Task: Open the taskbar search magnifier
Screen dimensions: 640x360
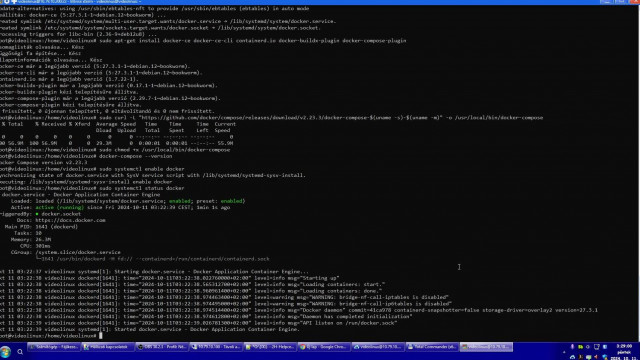Action: point(20,351)
